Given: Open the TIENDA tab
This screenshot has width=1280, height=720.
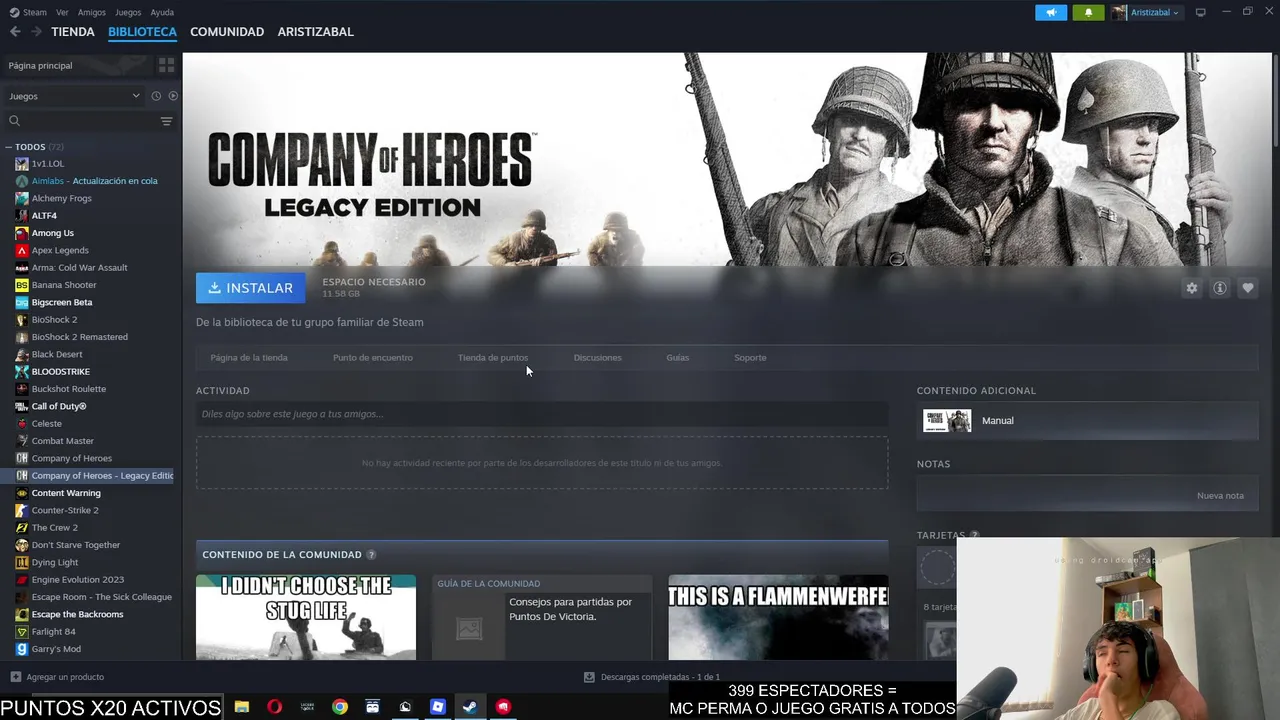Looking at the screenshot, I should tap(73, 32).
